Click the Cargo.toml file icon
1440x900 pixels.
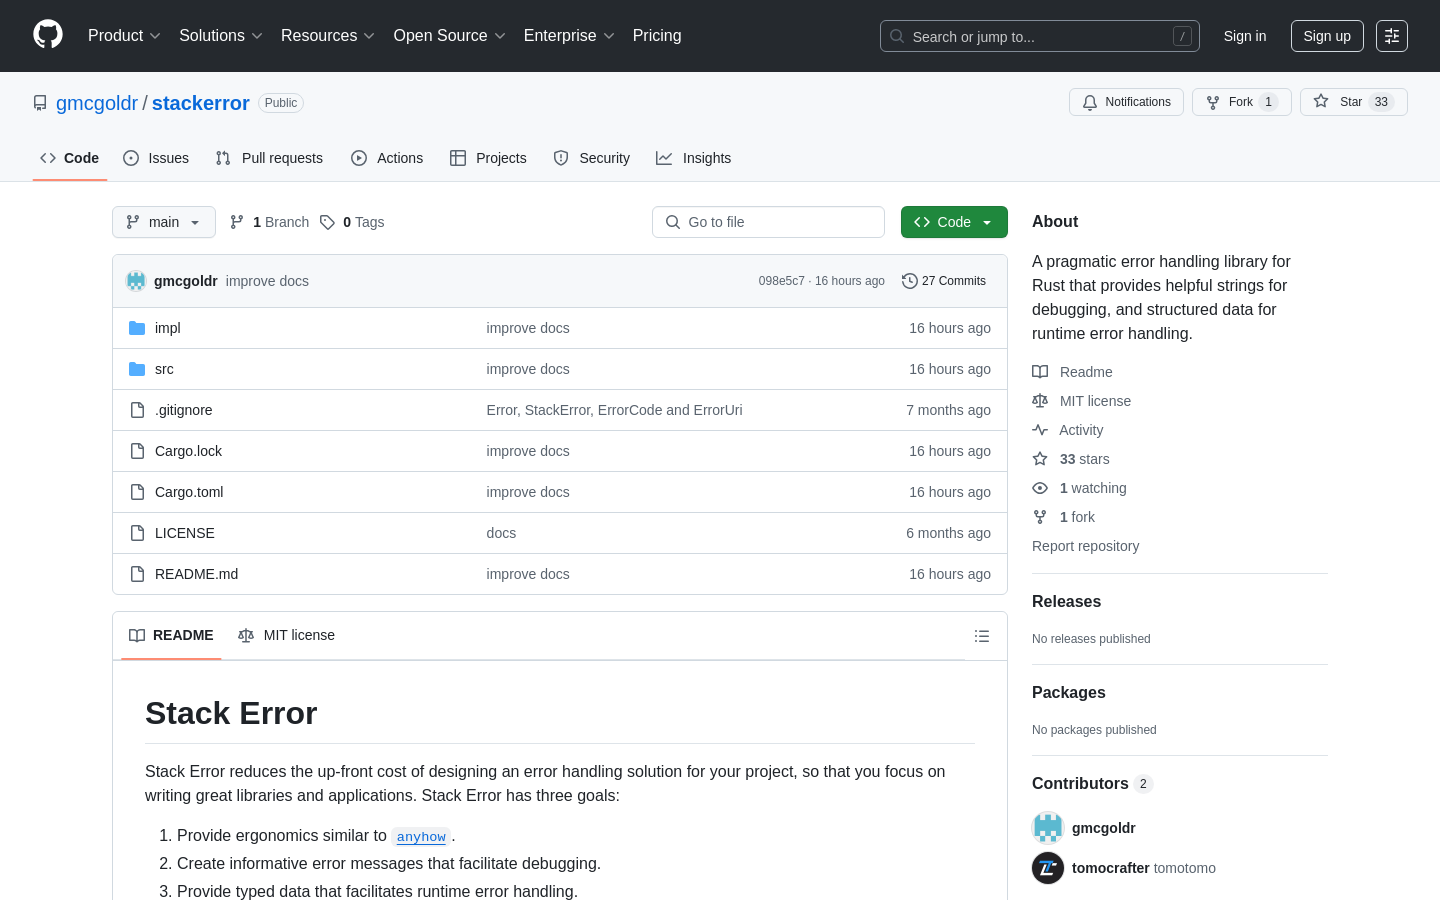[x=137, y=492]
